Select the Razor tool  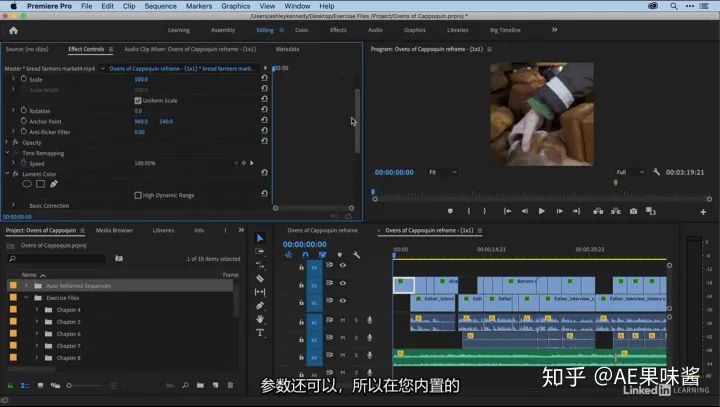click(x=260, y=278)
